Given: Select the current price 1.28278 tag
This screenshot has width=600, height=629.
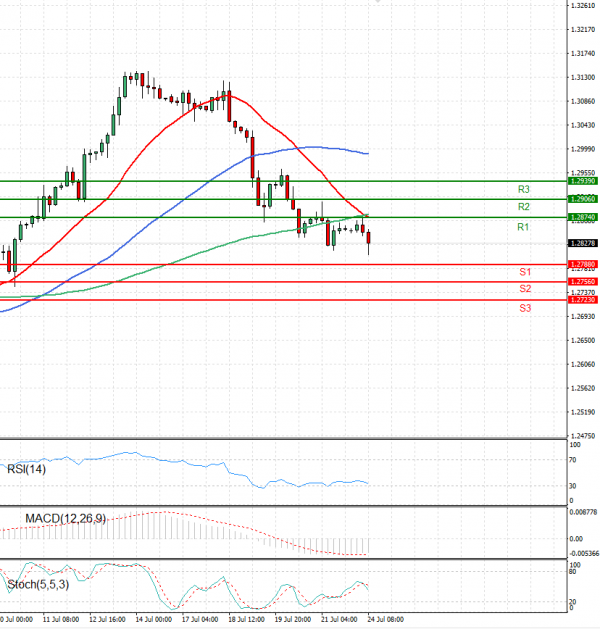Looking at the screenshot, I should [x=583, y=243].
